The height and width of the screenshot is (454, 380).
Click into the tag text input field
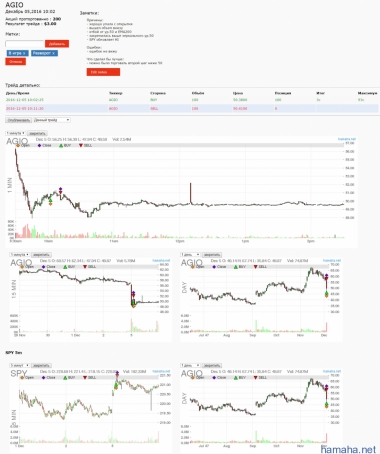25,44
